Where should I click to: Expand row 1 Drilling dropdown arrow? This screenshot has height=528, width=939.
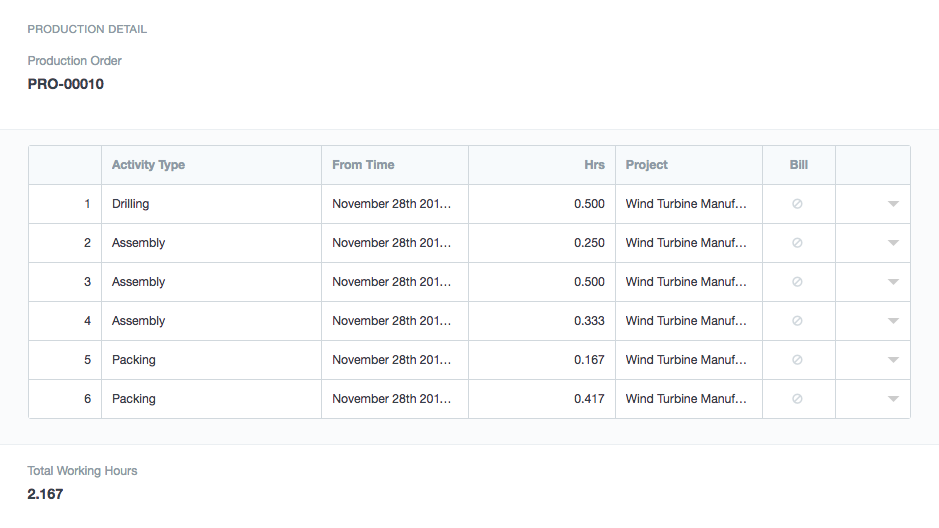coord(893,204)
